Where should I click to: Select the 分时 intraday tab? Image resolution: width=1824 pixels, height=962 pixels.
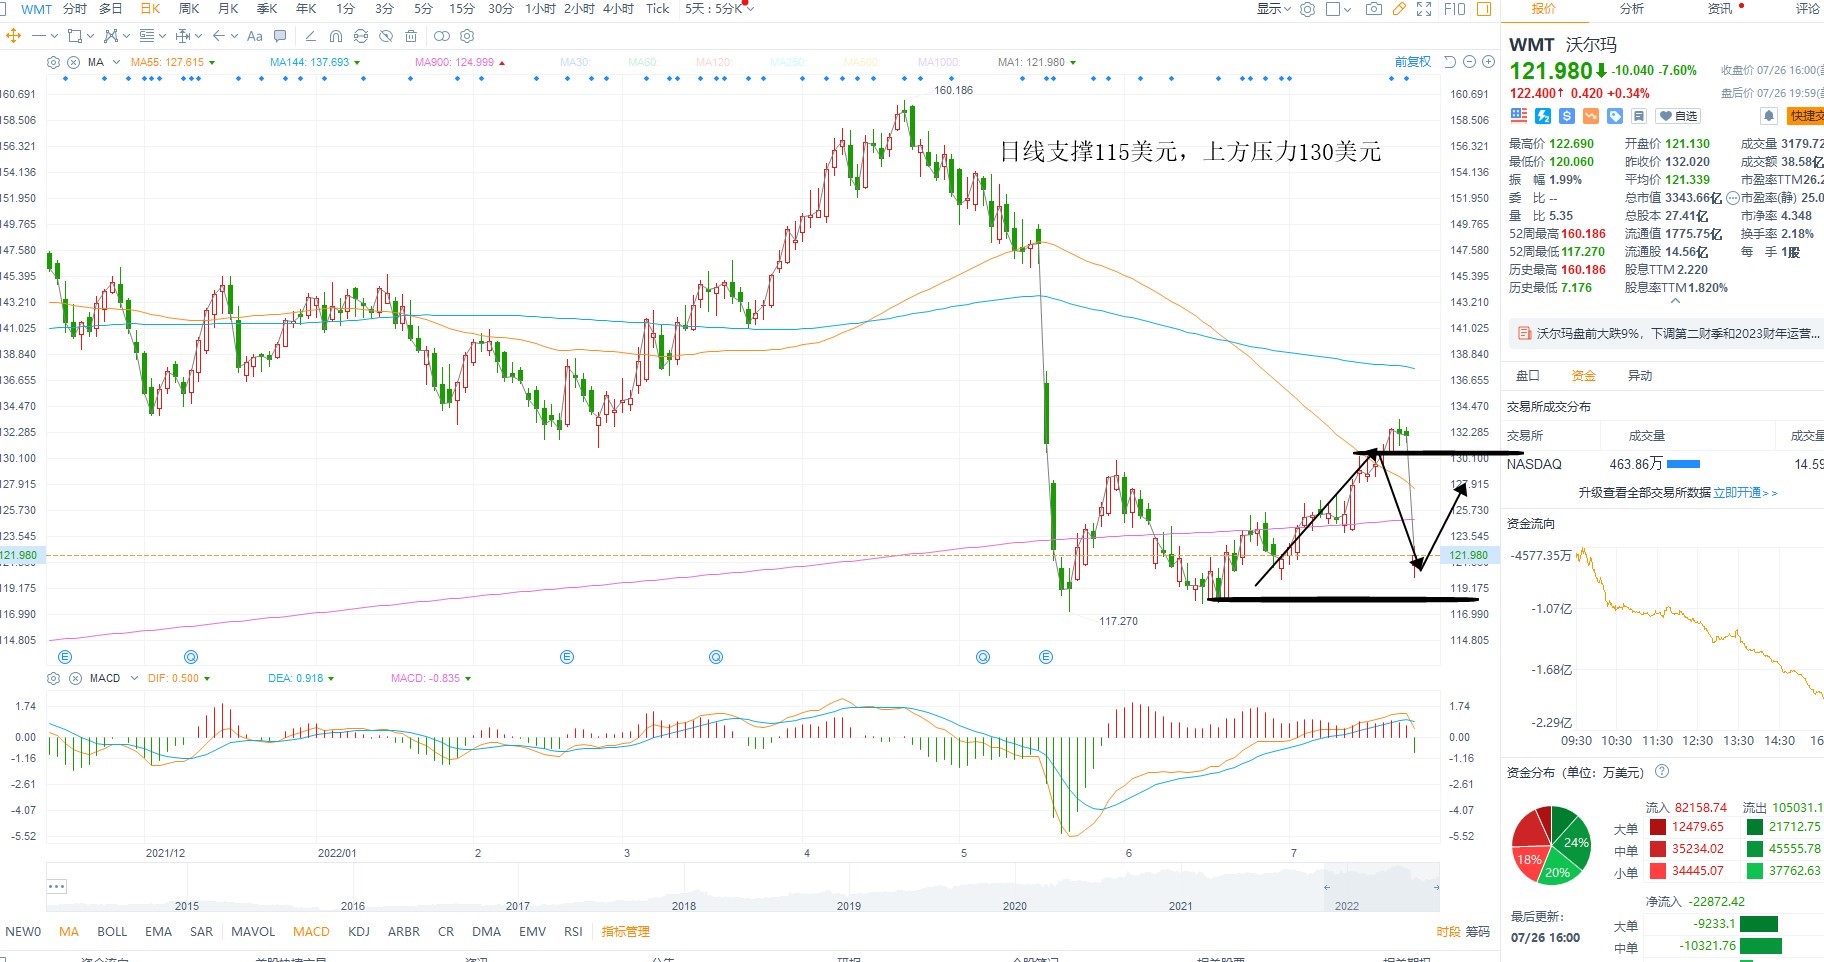tap(75, 9)
